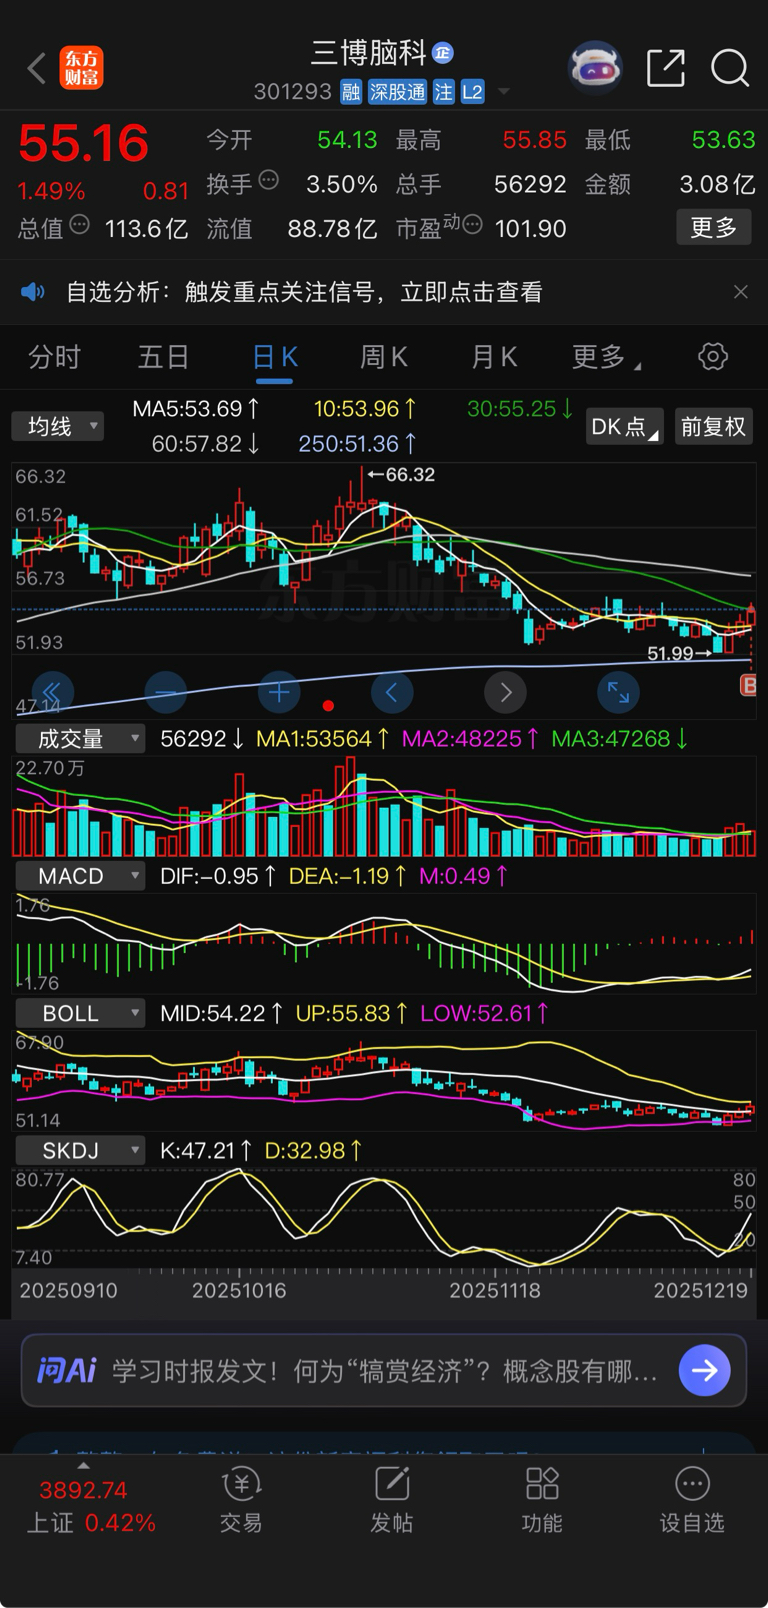Open the 发帖 post tab
This screenshot has height=1608, width=768.
[x=391, y=1500]
